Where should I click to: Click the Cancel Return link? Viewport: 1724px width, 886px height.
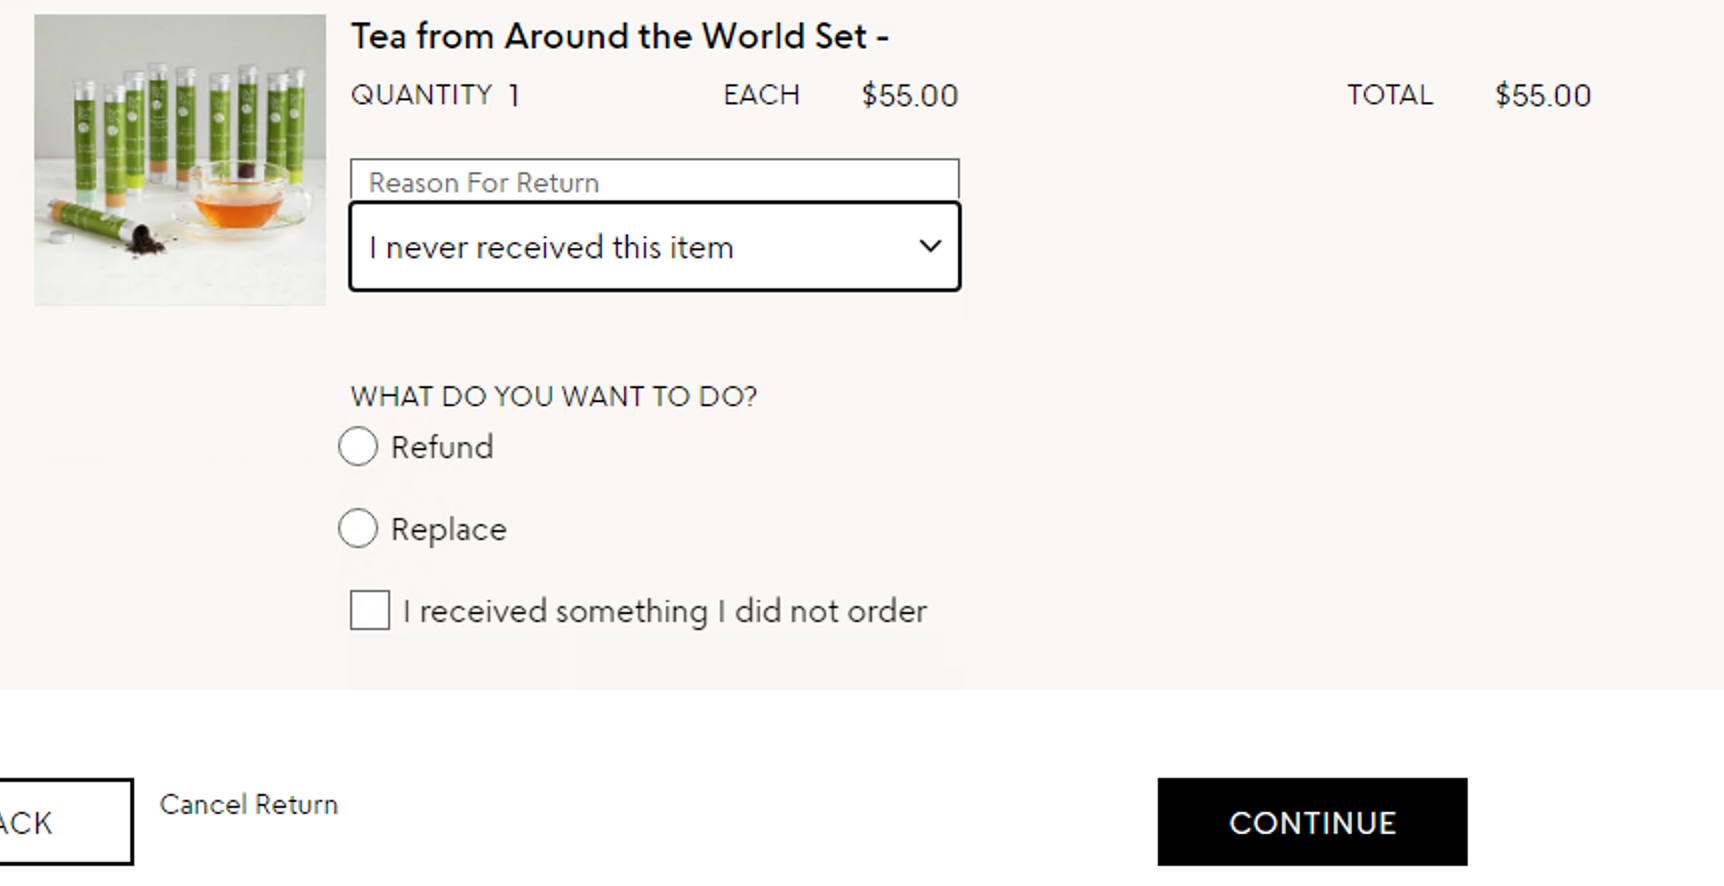[249, 805]
